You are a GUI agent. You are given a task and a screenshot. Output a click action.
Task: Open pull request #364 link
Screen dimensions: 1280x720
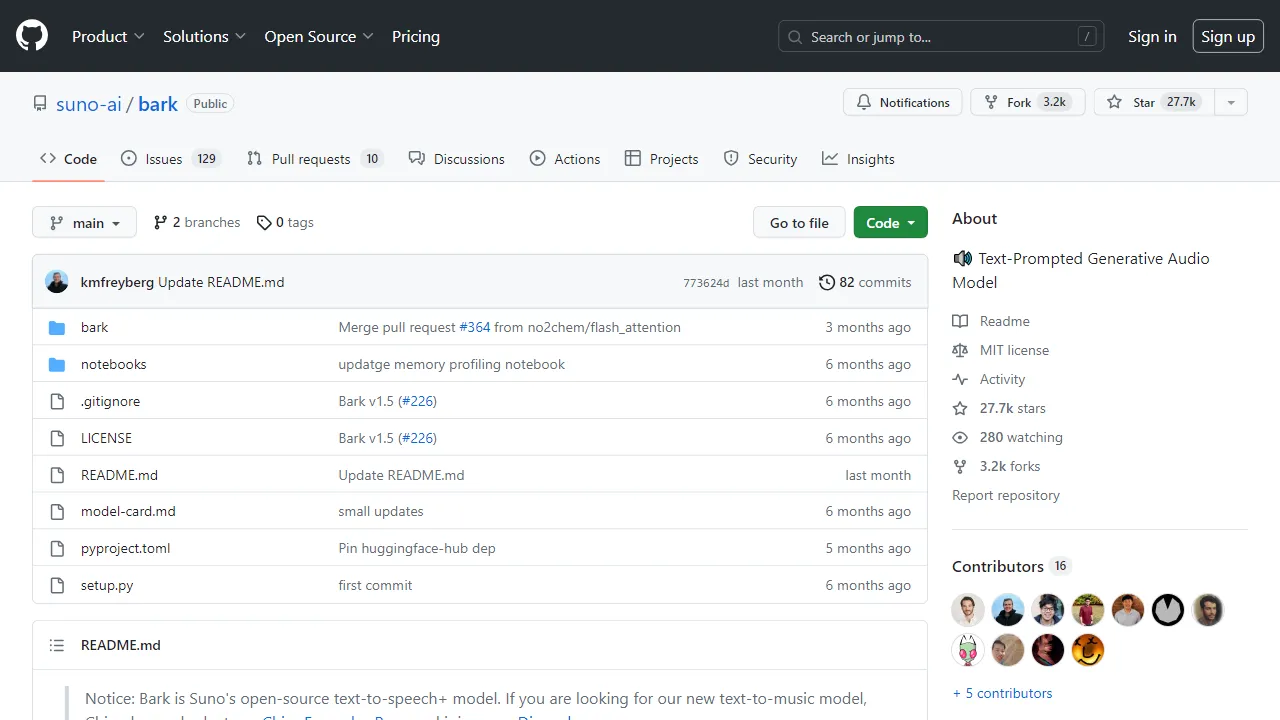[475, 327]
